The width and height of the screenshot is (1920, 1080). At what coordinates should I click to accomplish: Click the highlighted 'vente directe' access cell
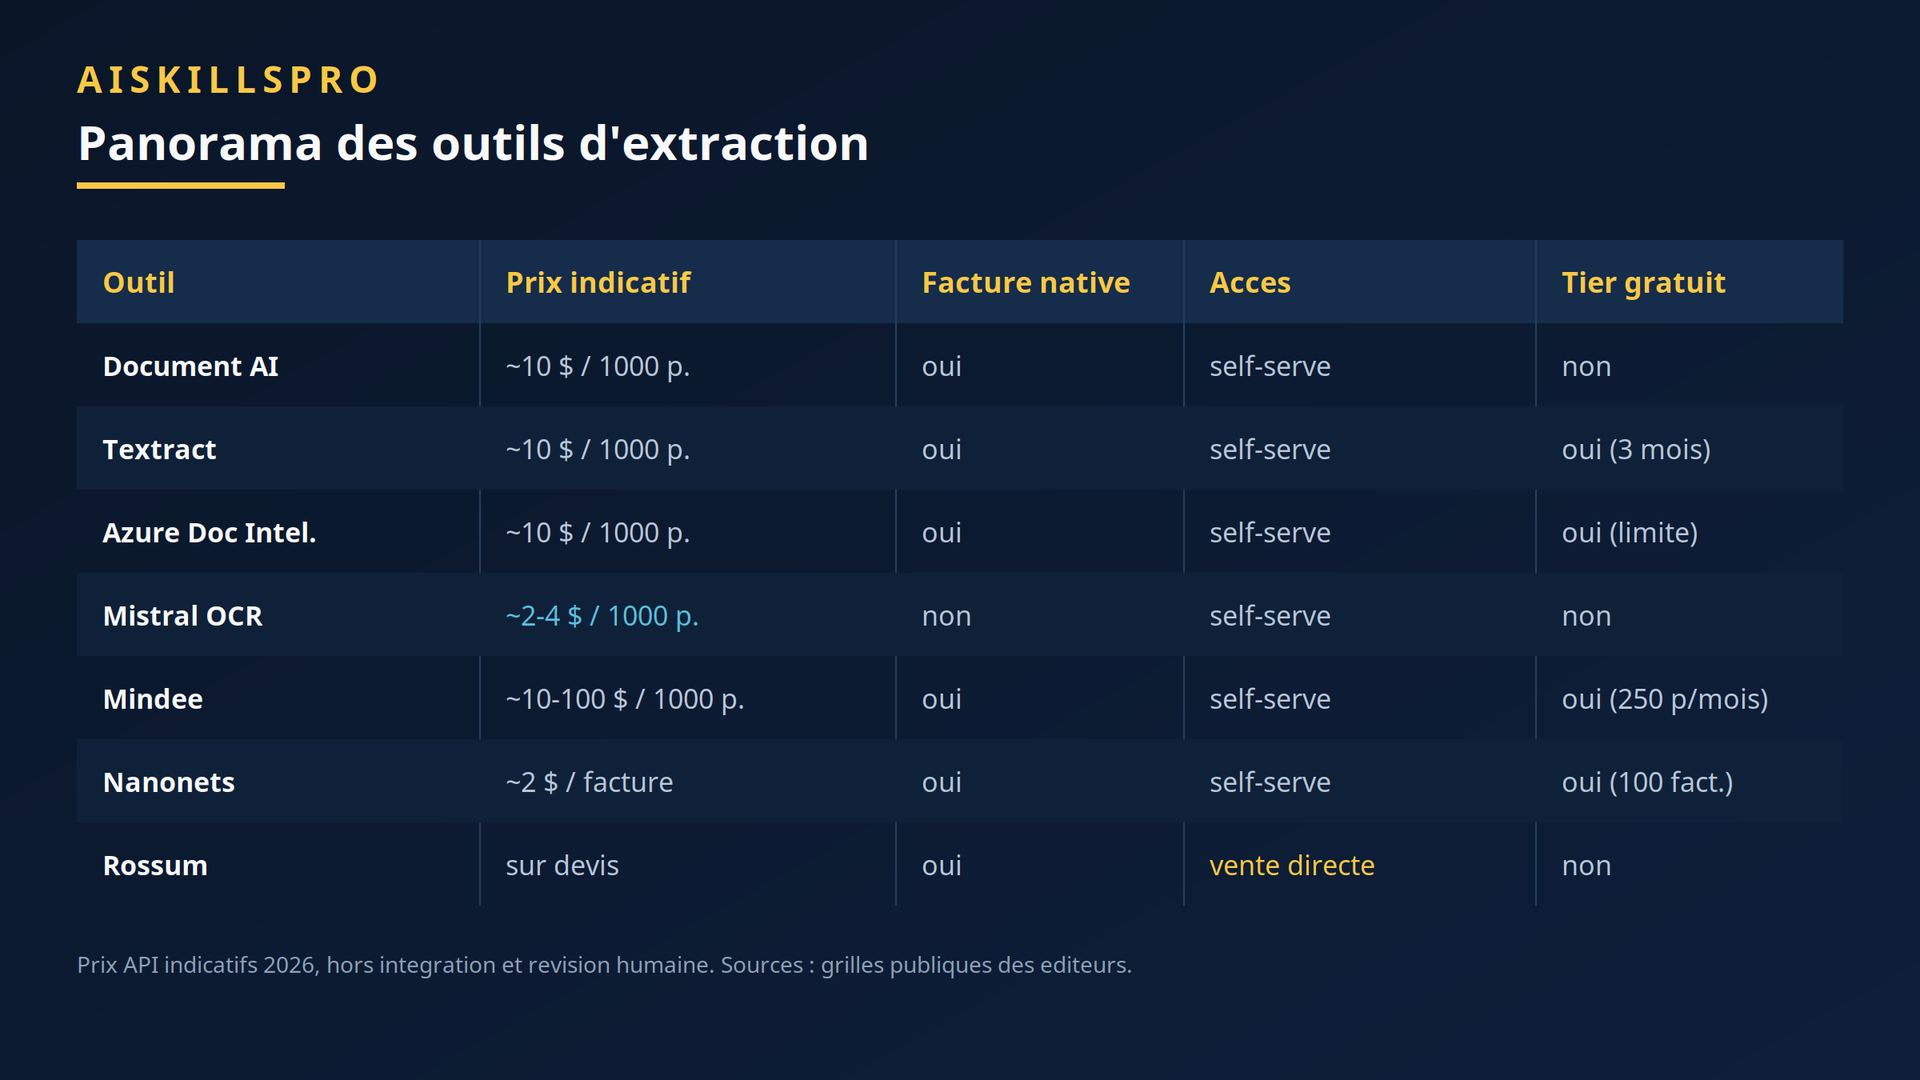pos(1292,865)
